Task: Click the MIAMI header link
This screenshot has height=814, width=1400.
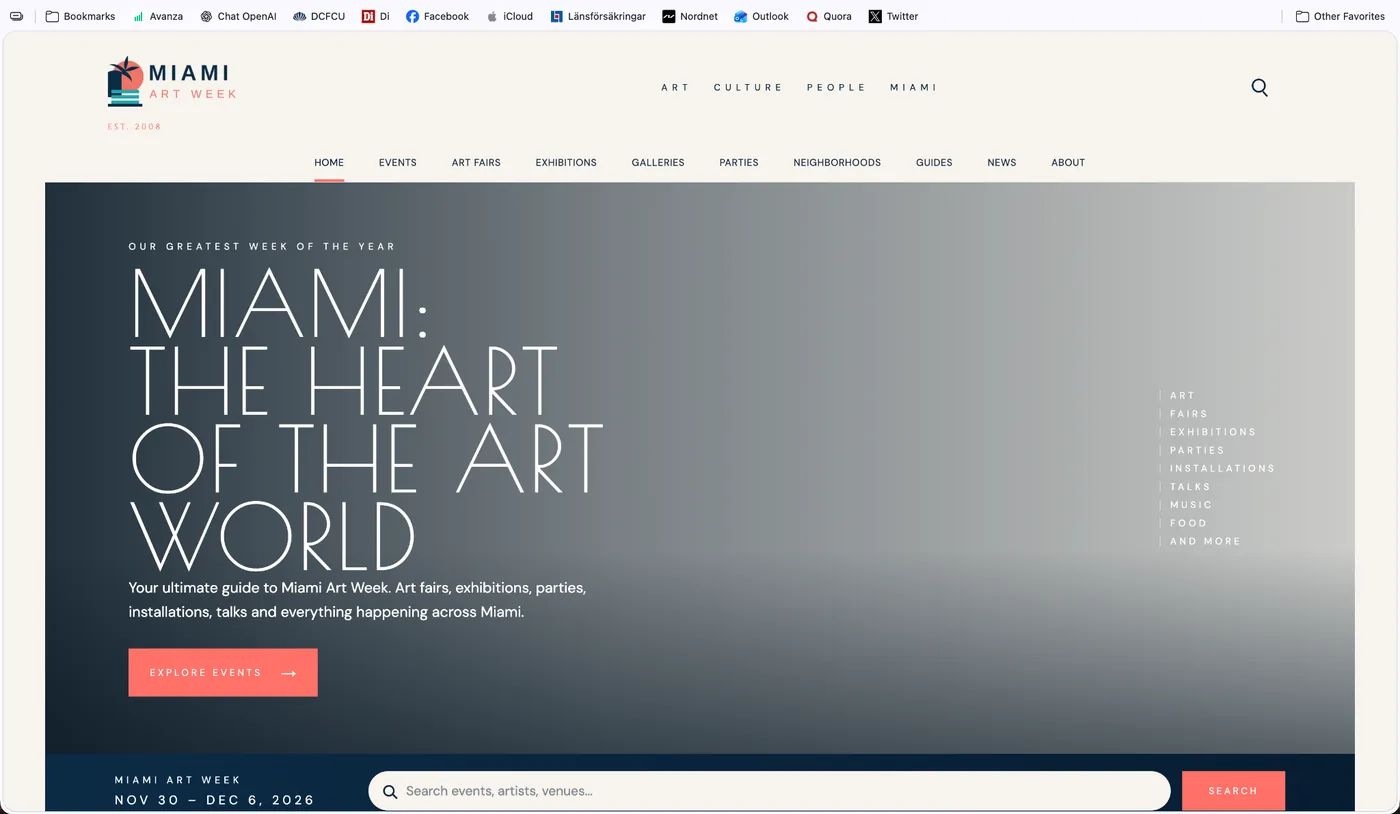Action: coord(913,87)
